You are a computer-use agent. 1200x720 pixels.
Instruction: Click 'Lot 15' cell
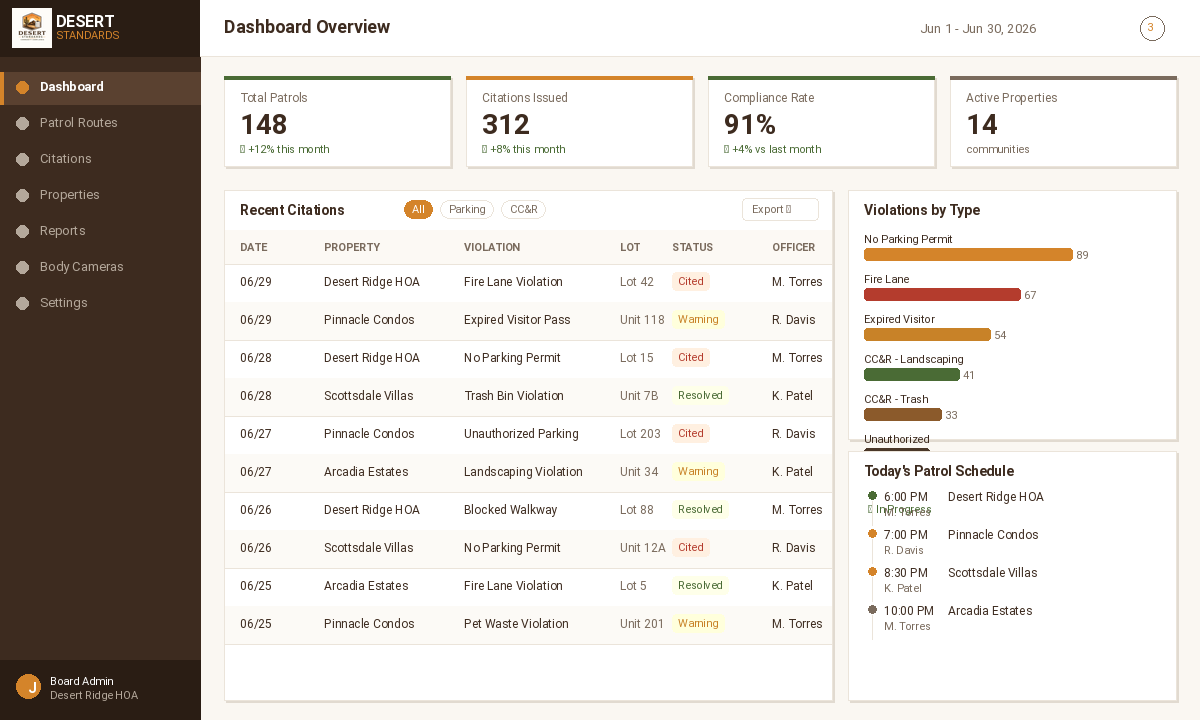[x=637, y=358]
